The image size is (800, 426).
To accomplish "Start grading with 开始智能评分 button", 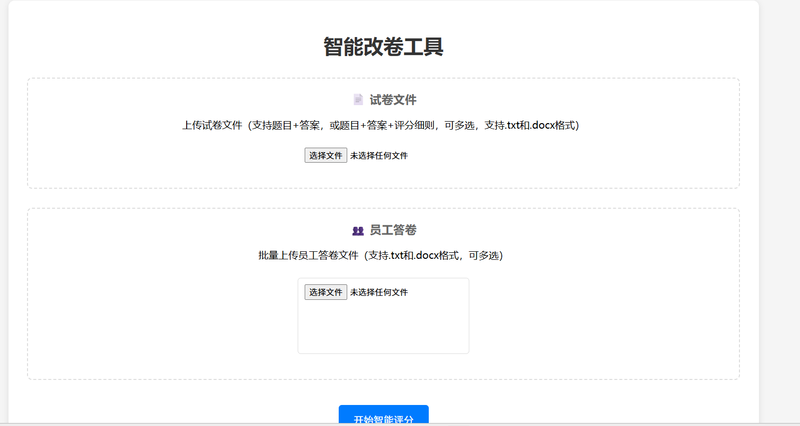I will (384, 415).
